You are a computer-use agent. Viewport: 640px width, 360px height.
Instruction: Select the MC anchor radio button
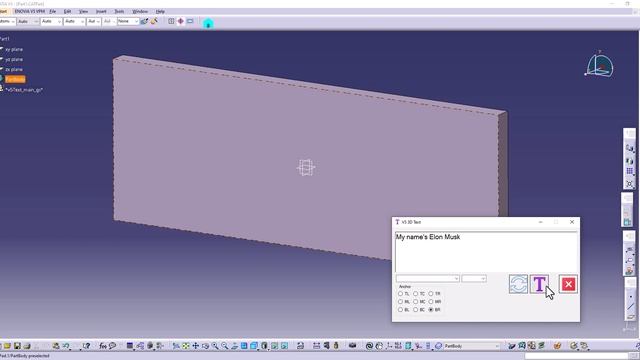[x=416, y=302]
